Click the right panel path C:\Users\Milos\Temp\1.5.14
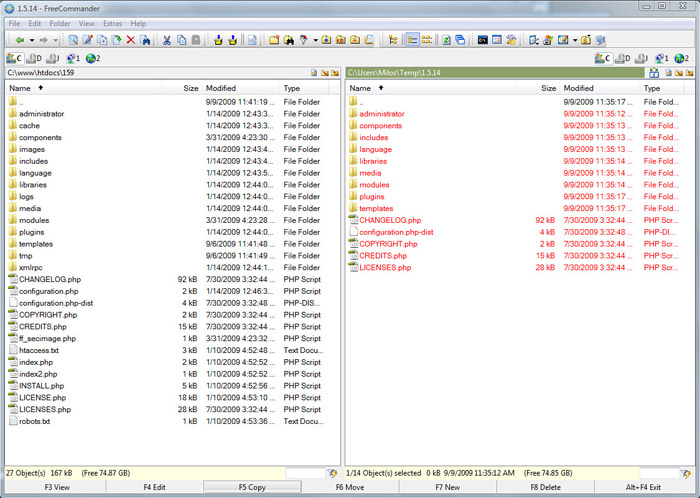 coord(394,73)
